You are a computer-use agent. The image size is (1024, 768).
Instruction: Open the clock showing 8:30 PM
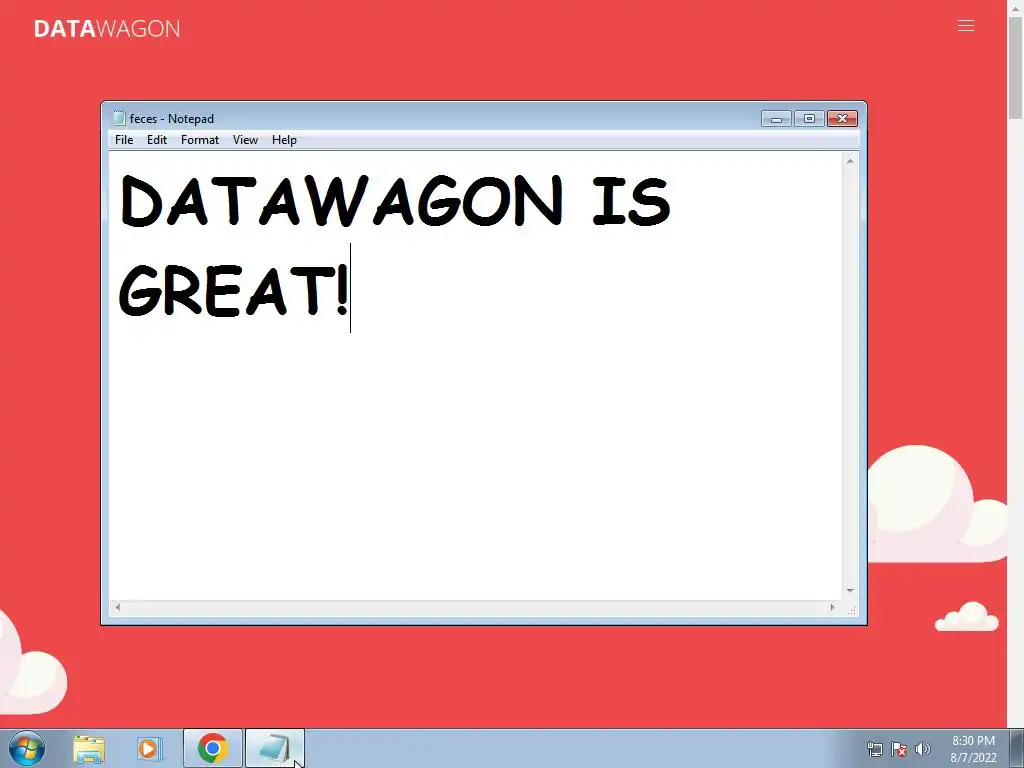click(x=973, y=749)
